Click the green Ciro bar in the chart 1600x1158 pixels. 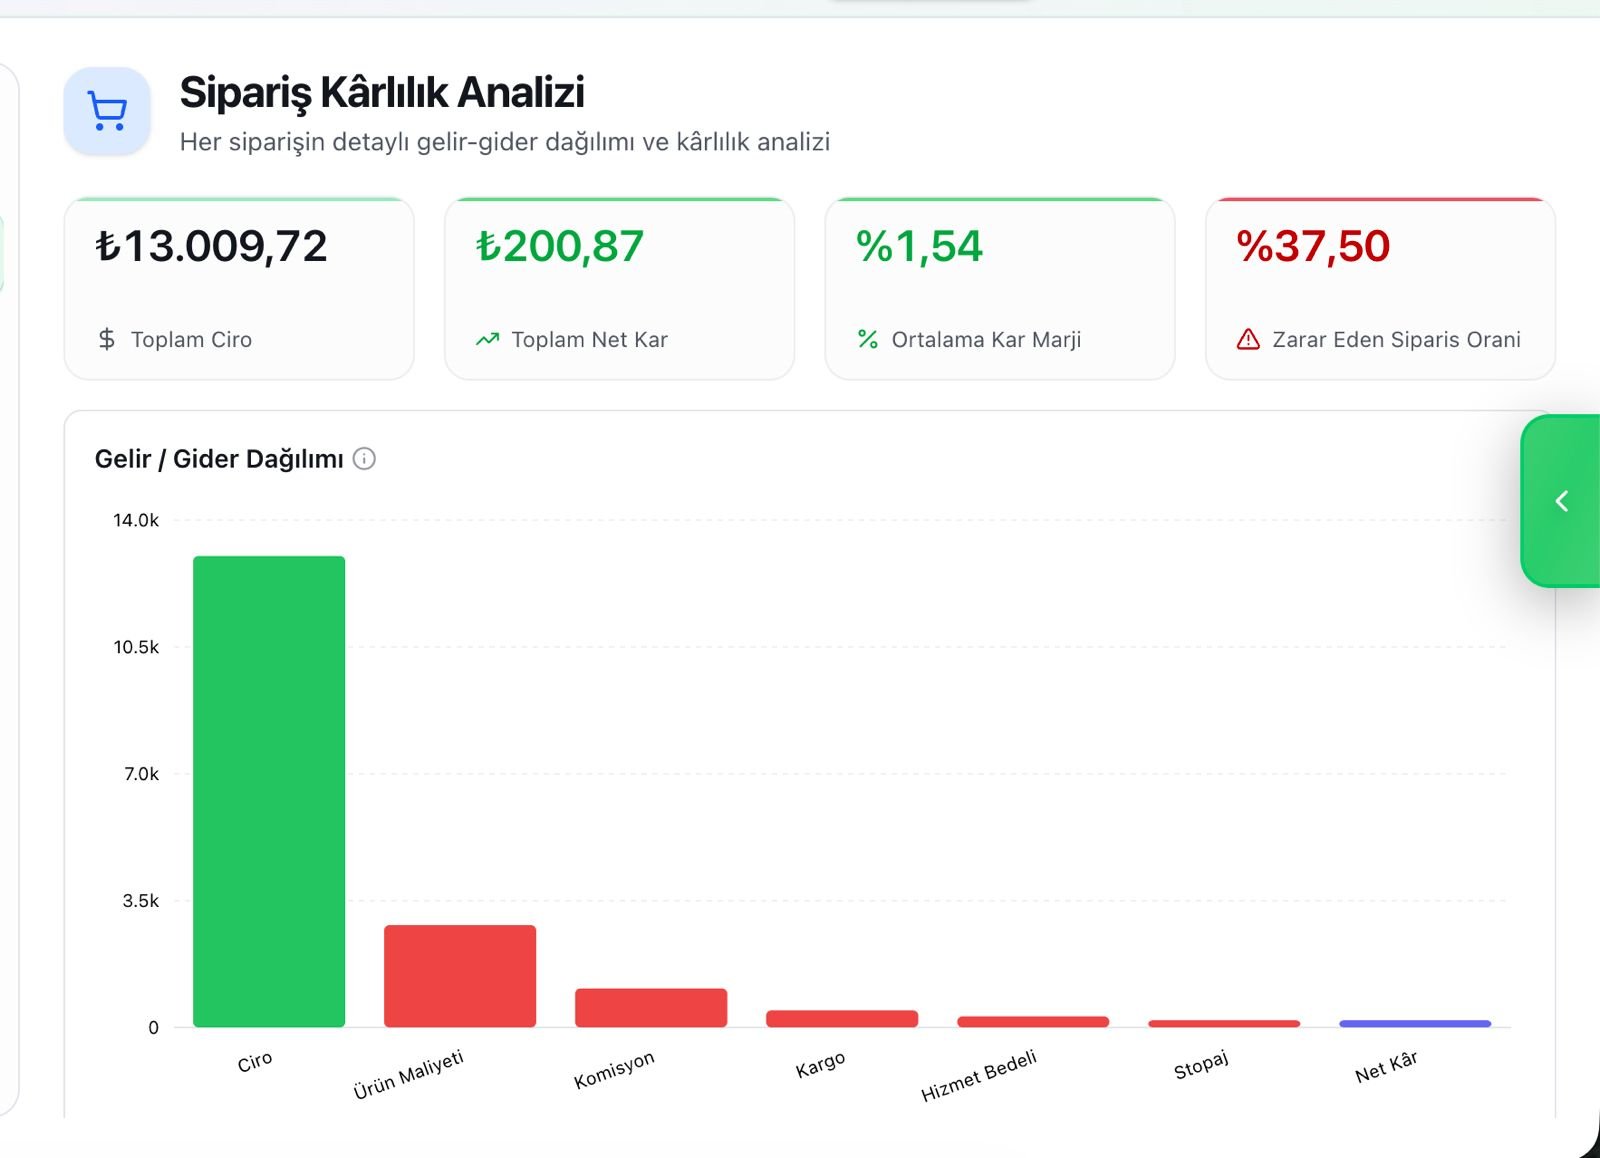pyautogui.click(x=269, y=791)
